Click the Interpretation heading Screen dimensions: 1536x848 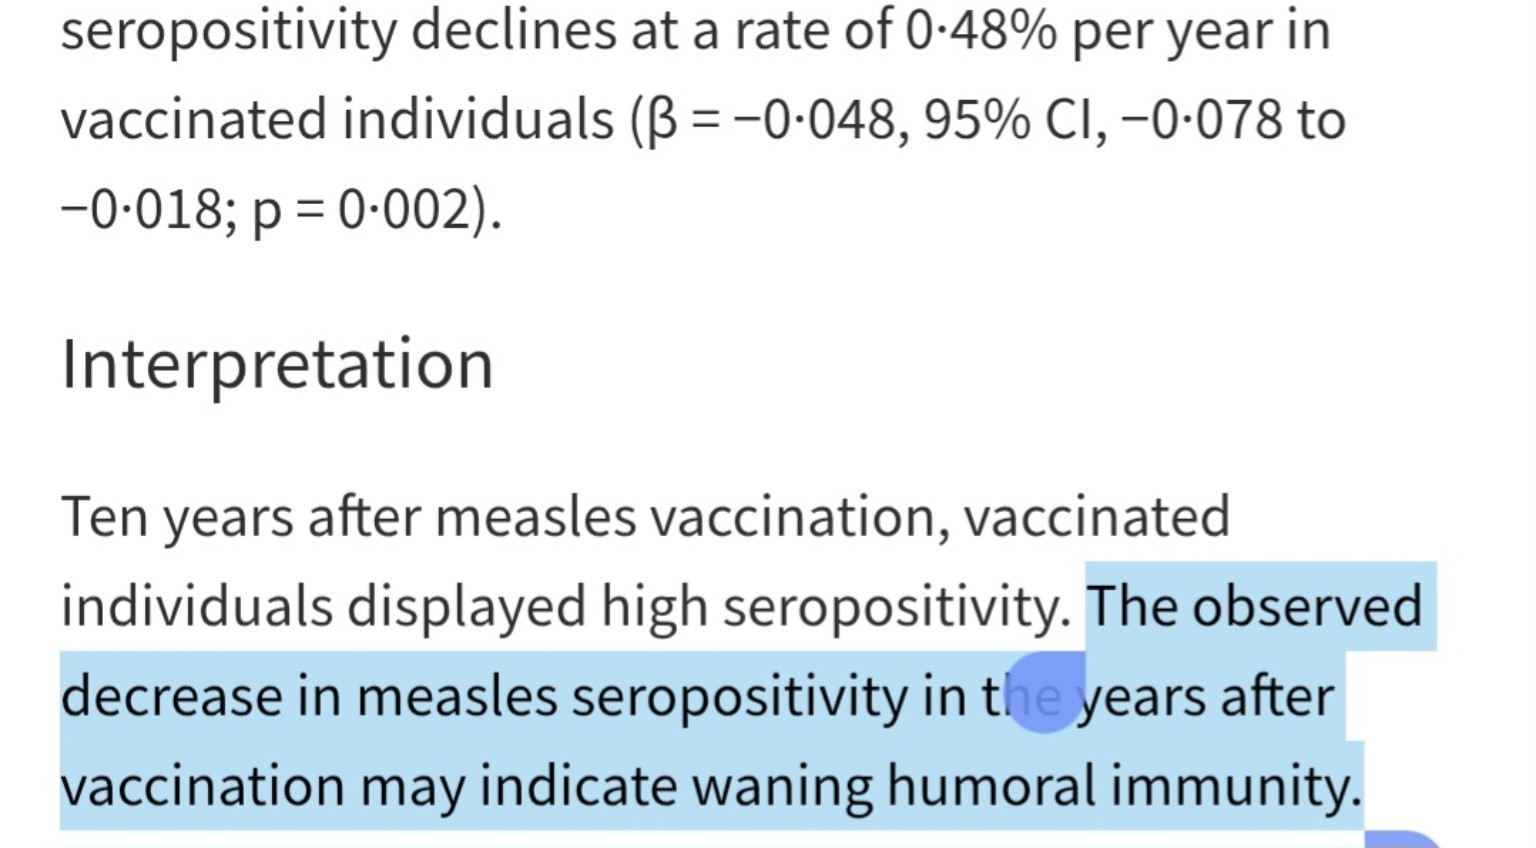(x=277, y=364)
